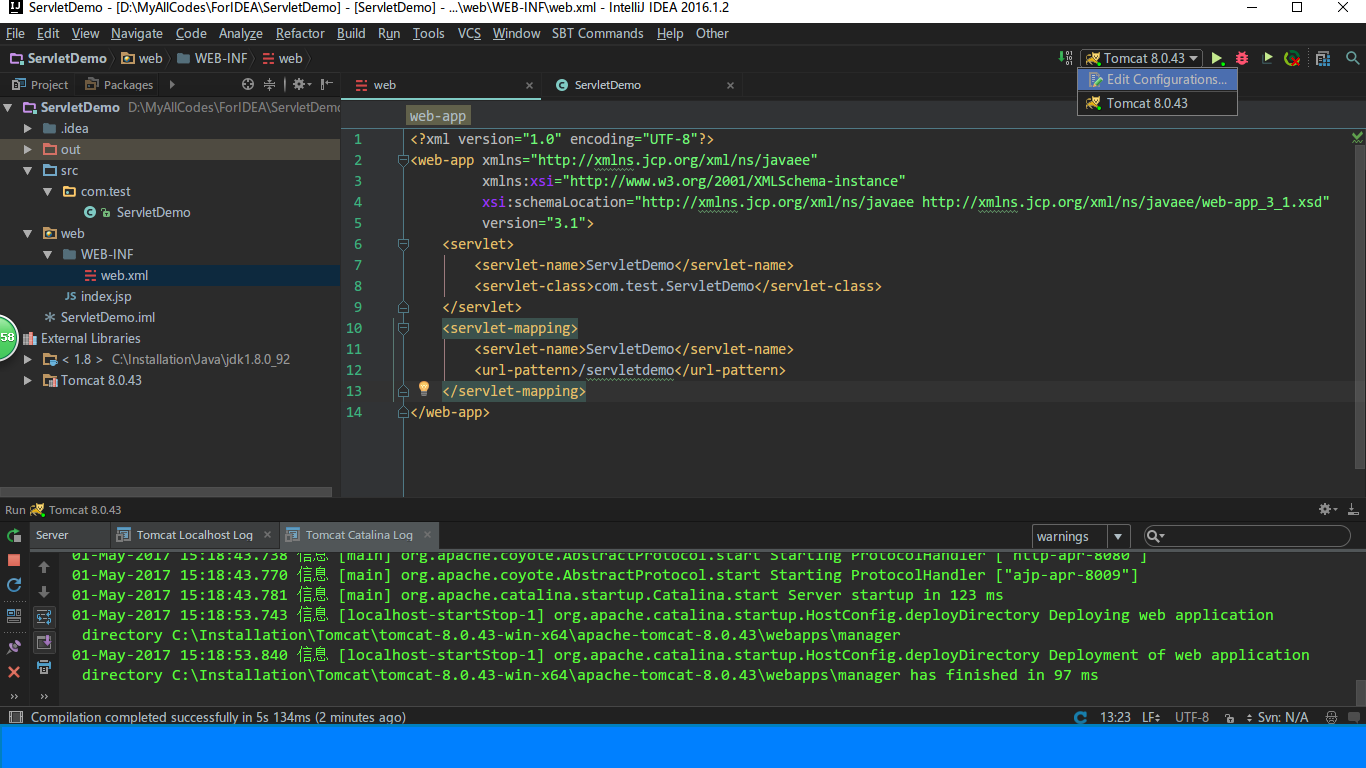Rerun Tomcat in the Run panel

tap(14, 536)
